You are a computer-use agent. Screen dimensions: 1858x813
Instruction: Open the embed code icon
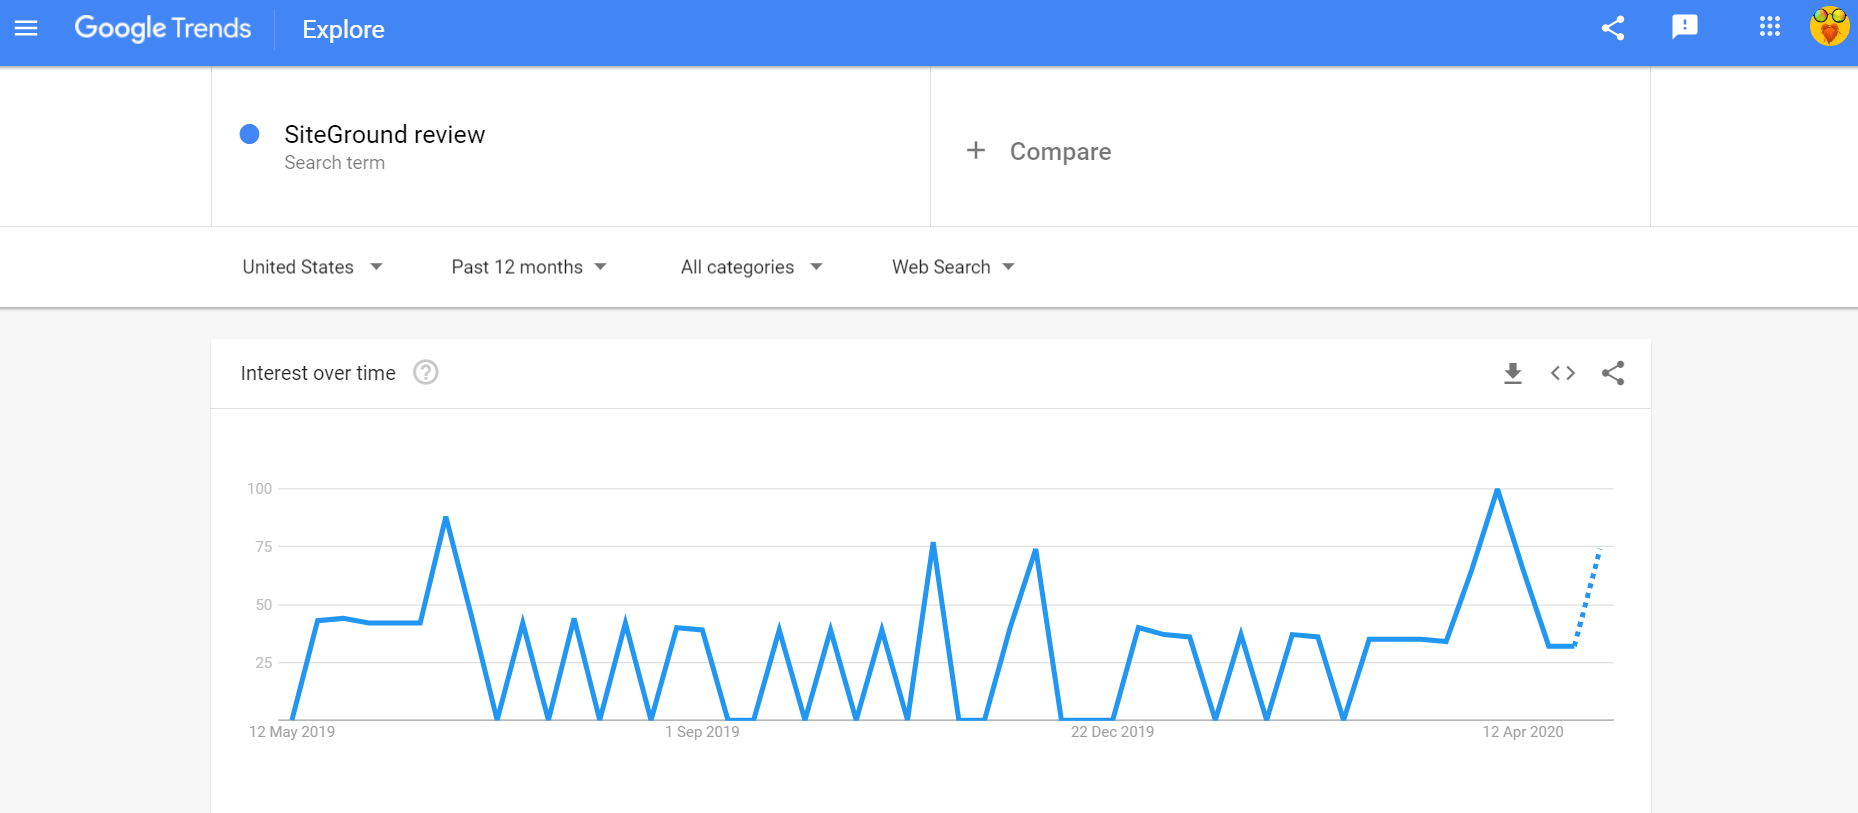tap(1563, 373)
